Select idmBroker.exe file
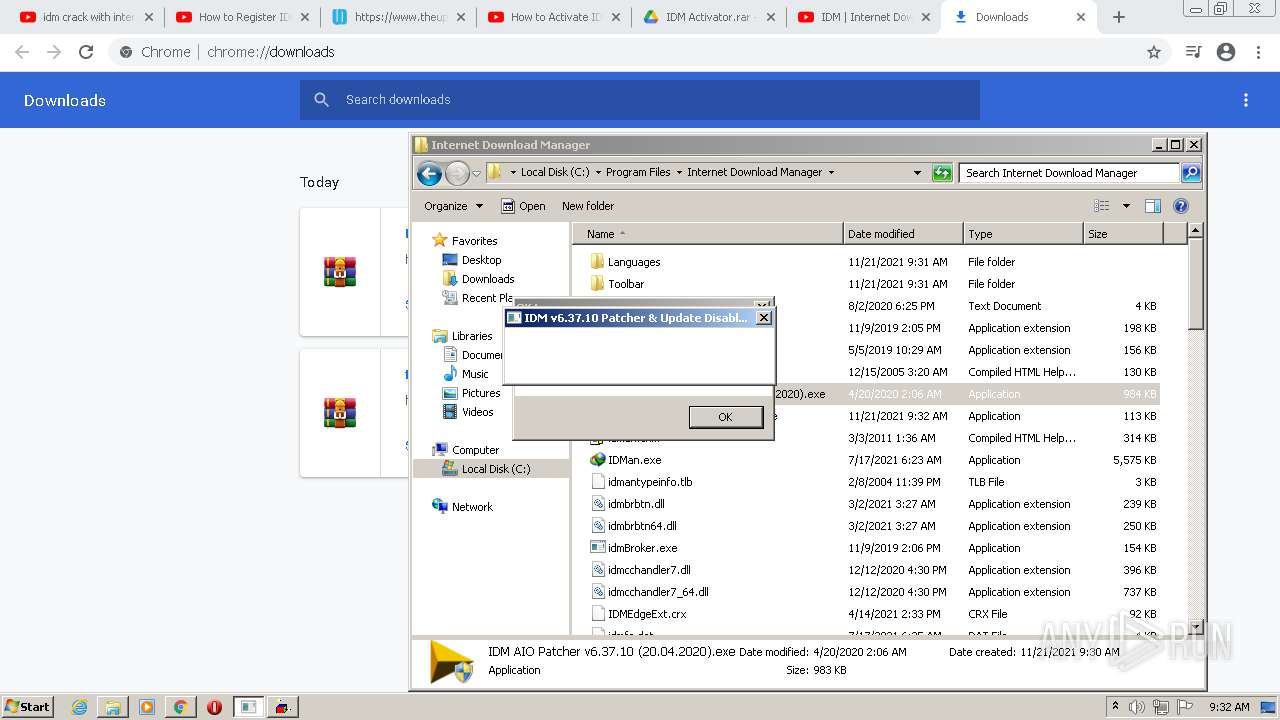 (x=642, y=548)
